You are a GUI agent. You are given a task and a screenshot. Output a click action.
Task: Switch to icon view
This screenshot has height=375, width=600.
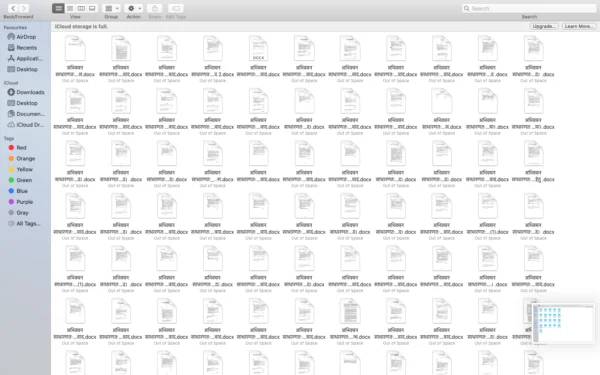58,8
